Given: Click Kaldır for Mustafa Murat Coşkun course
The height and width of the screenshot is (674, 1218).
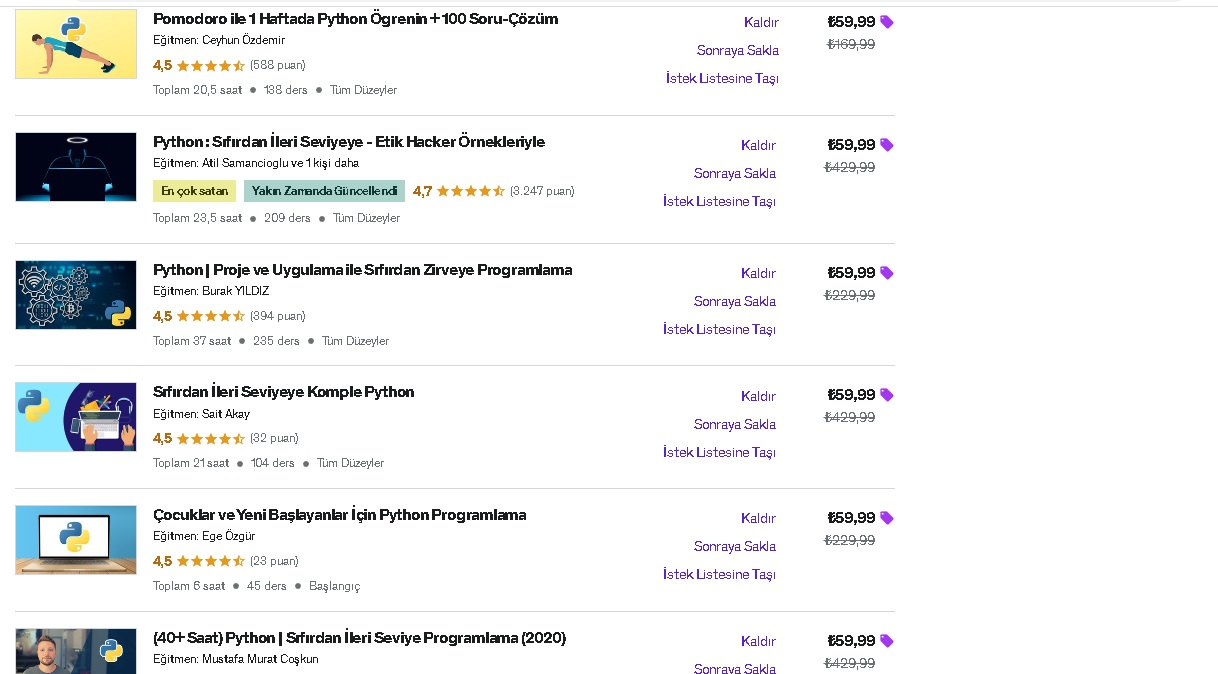Looking at the screenshot, I should (x=758, y=641).
